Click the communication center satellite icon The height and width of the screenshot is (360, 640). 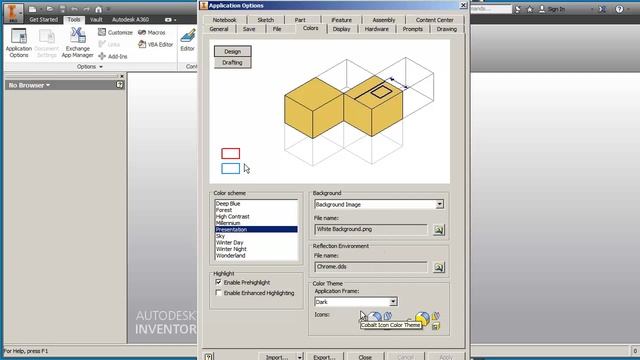click(x=518, y=9)
